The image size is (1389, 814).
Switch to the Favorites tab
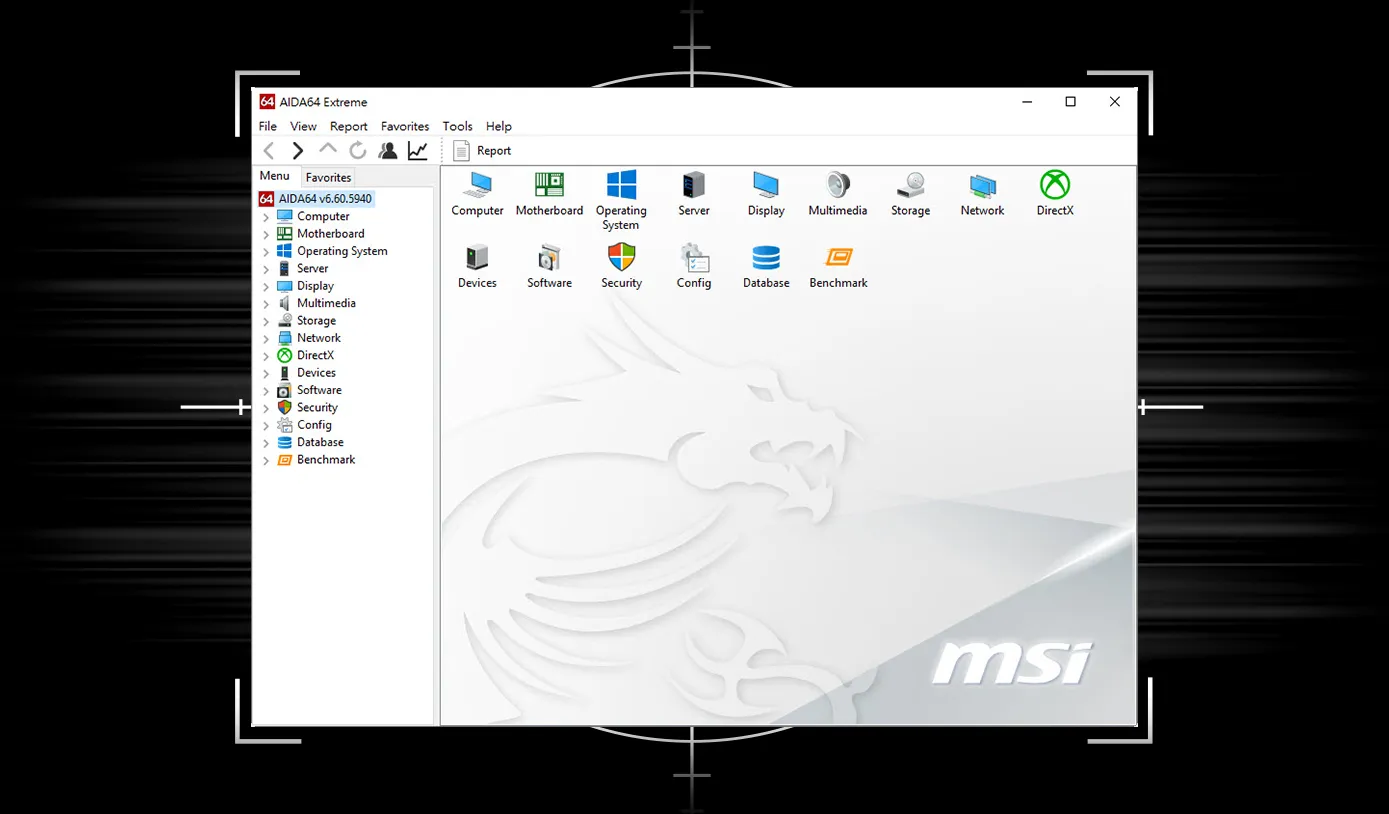[x=328, y=177]
